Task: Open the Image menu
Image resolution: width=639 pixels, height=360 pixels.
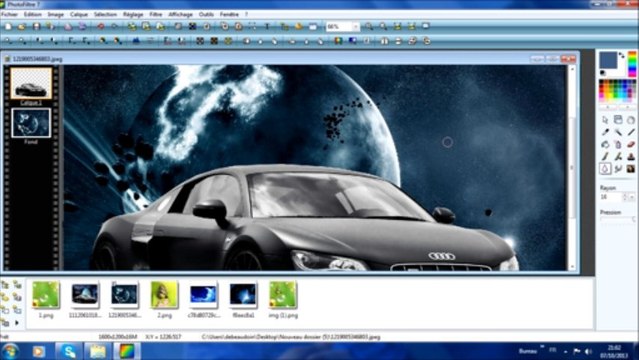Action: [x=55, y=14]
